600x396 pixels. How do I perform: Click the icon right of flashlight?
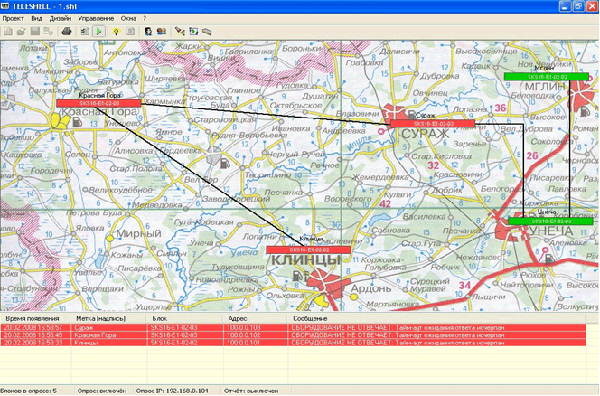[x=194, y=31]
